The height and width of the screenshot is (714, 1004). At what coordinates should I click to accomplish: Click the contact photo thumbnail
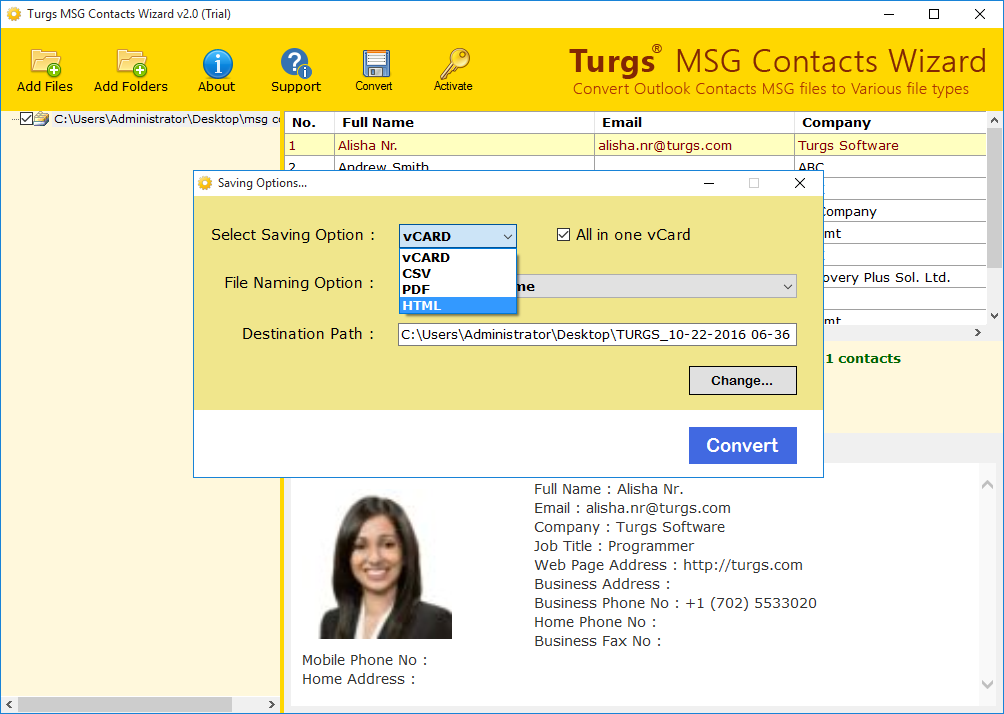click(385, 567)
